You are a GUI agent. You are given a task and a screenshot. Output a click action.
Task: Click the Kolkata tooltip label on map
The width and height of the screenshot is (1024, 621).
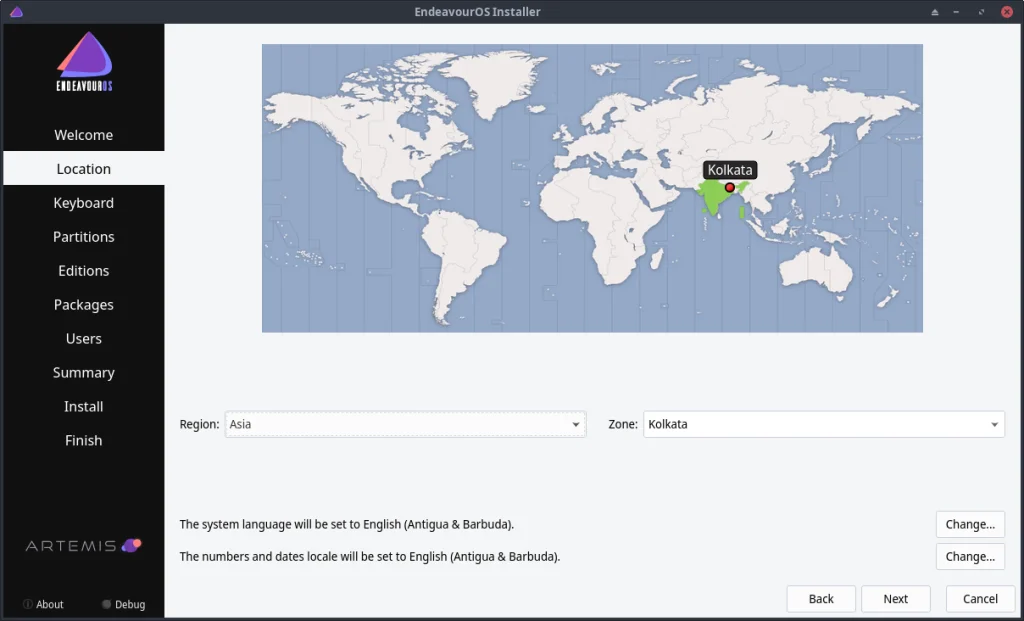(x=730, y=170)
